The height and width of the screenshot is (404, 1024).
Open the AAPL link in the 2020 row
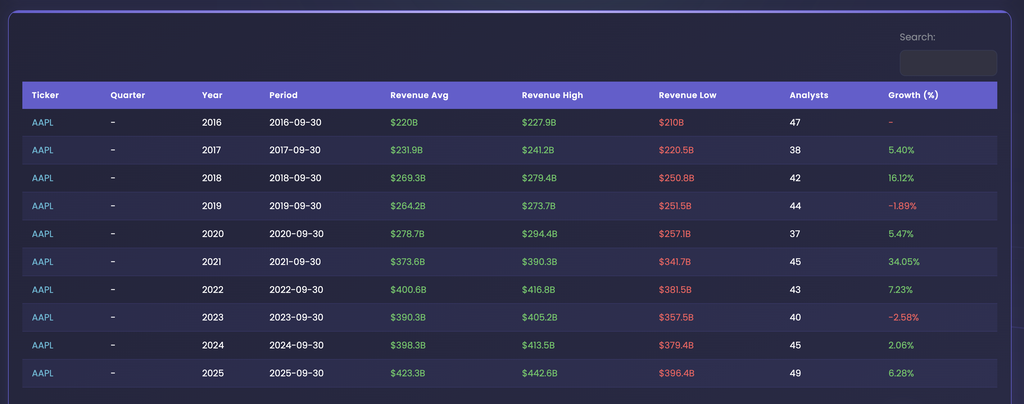click(x=42, y=234)
